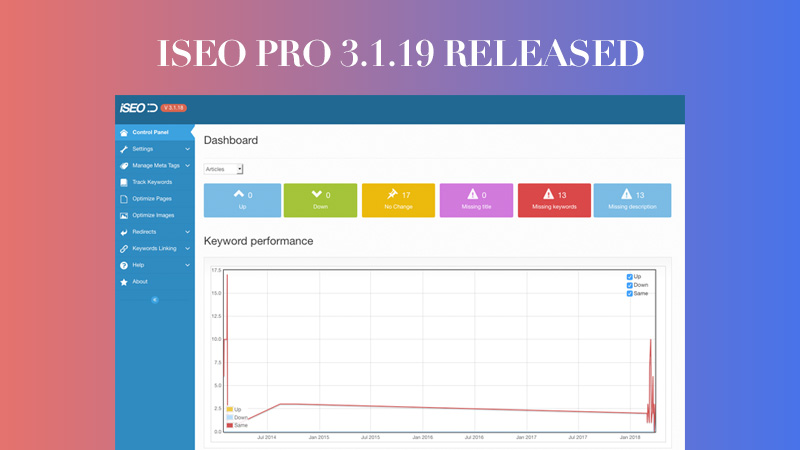800x450 pixels.
Task: Click the yellow No Change tile
Action: tap(398, 200)
